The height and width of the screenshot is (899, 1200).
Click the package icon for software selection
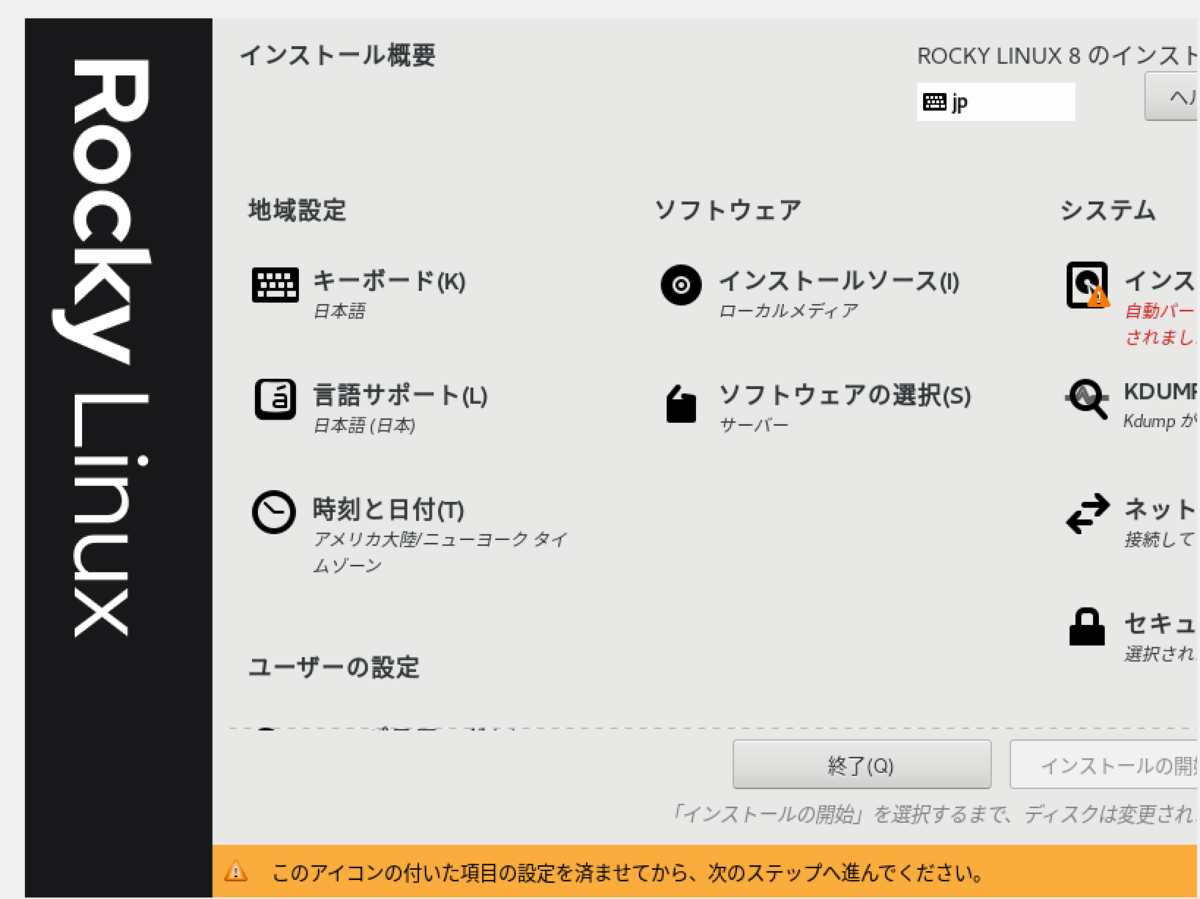(681, 403)
